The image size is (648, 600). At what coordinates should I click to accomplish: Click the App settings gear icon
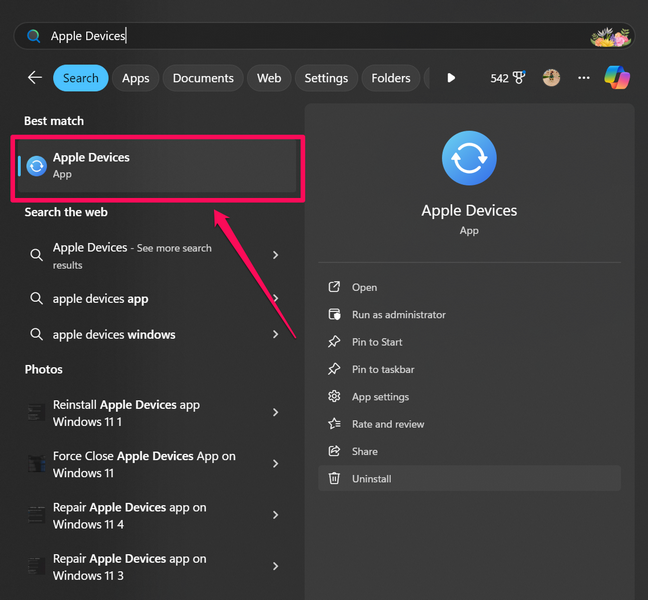334,397
